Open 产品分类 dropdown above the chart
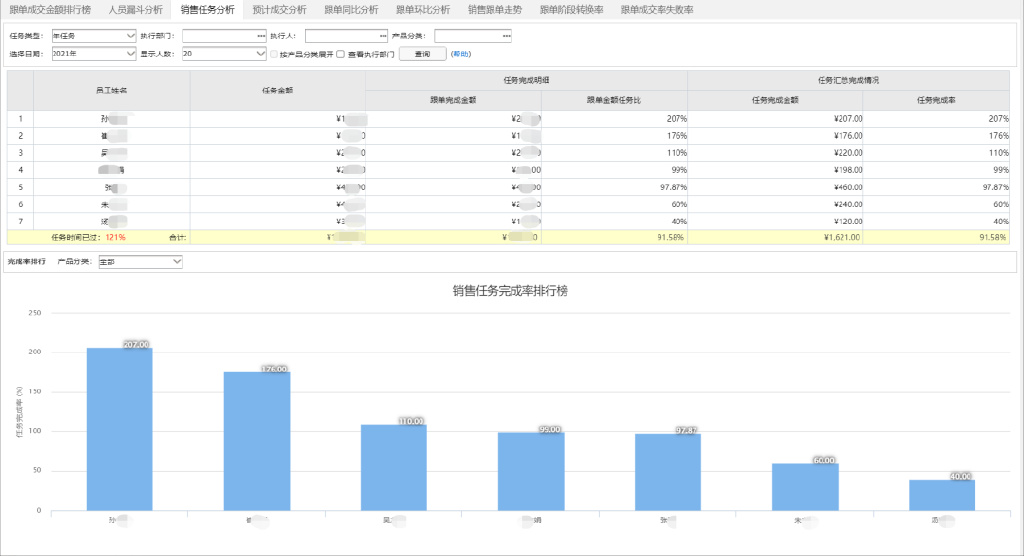Screen dimensions: 1024x556 tap(176, 261)
